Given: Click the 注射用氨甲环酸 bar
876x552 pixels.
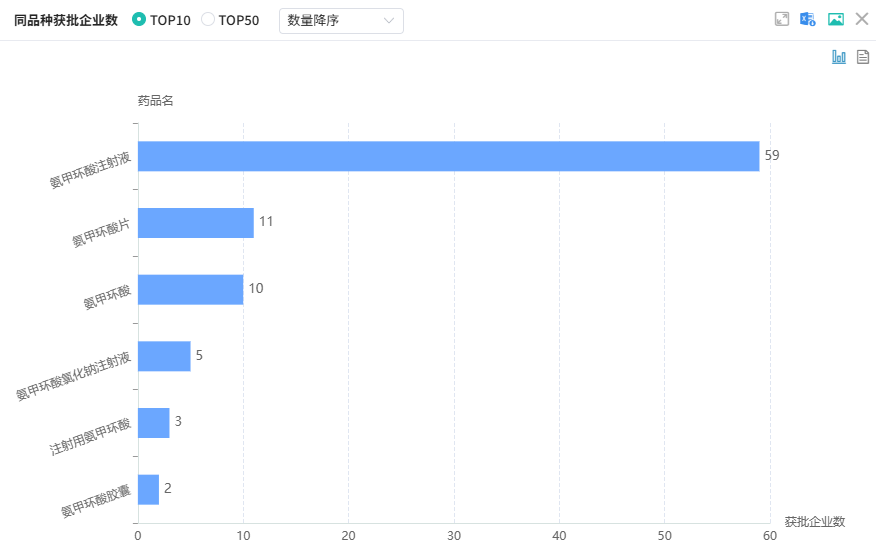Looking at the screenshot, I should pyautogui.click(x=153, y=422).
